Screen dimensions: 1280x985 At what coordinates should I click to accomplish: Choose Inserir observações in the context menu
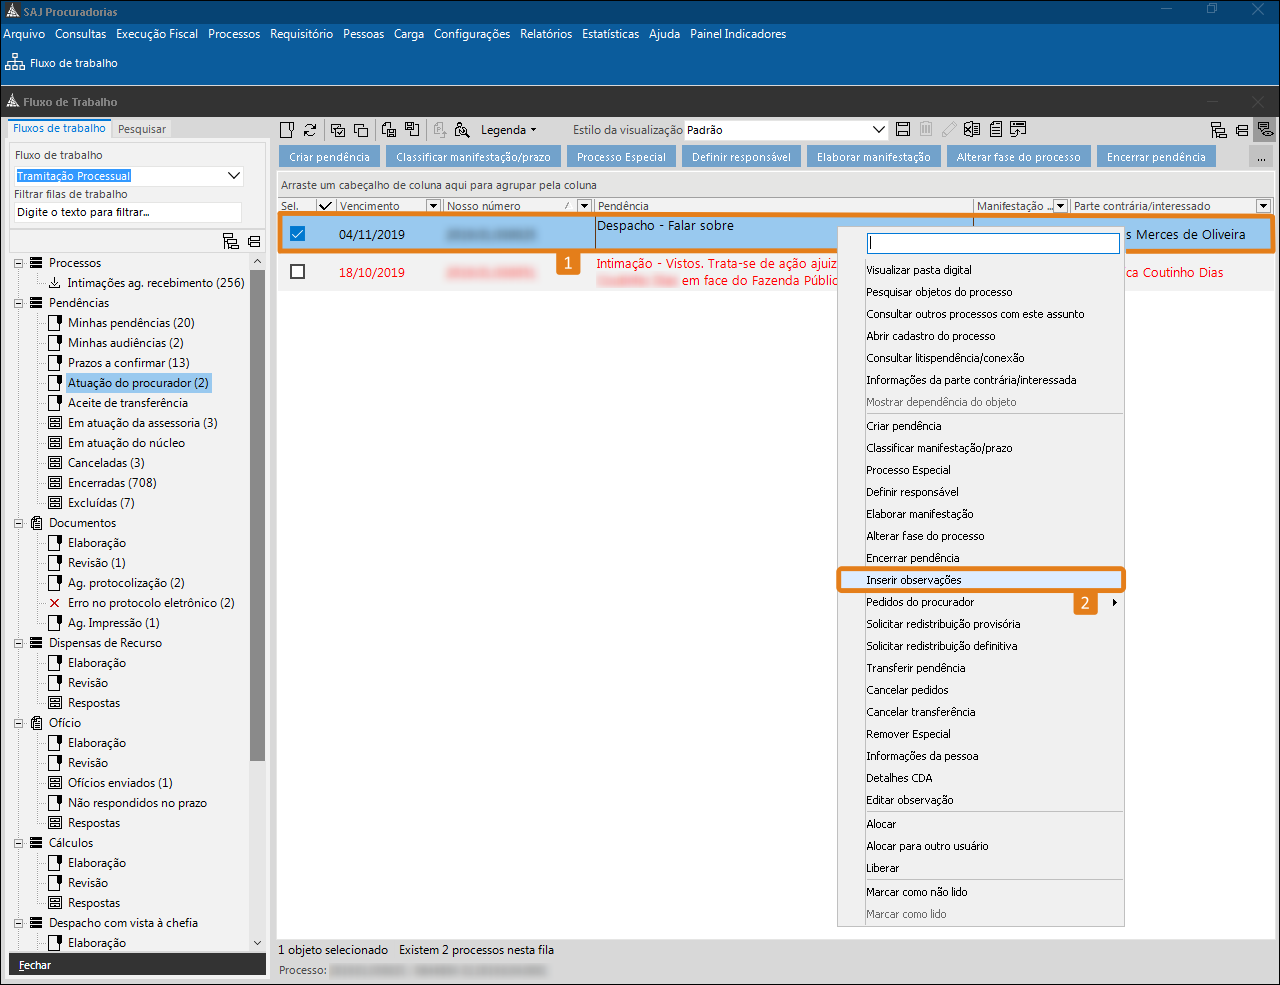(981, 580)
